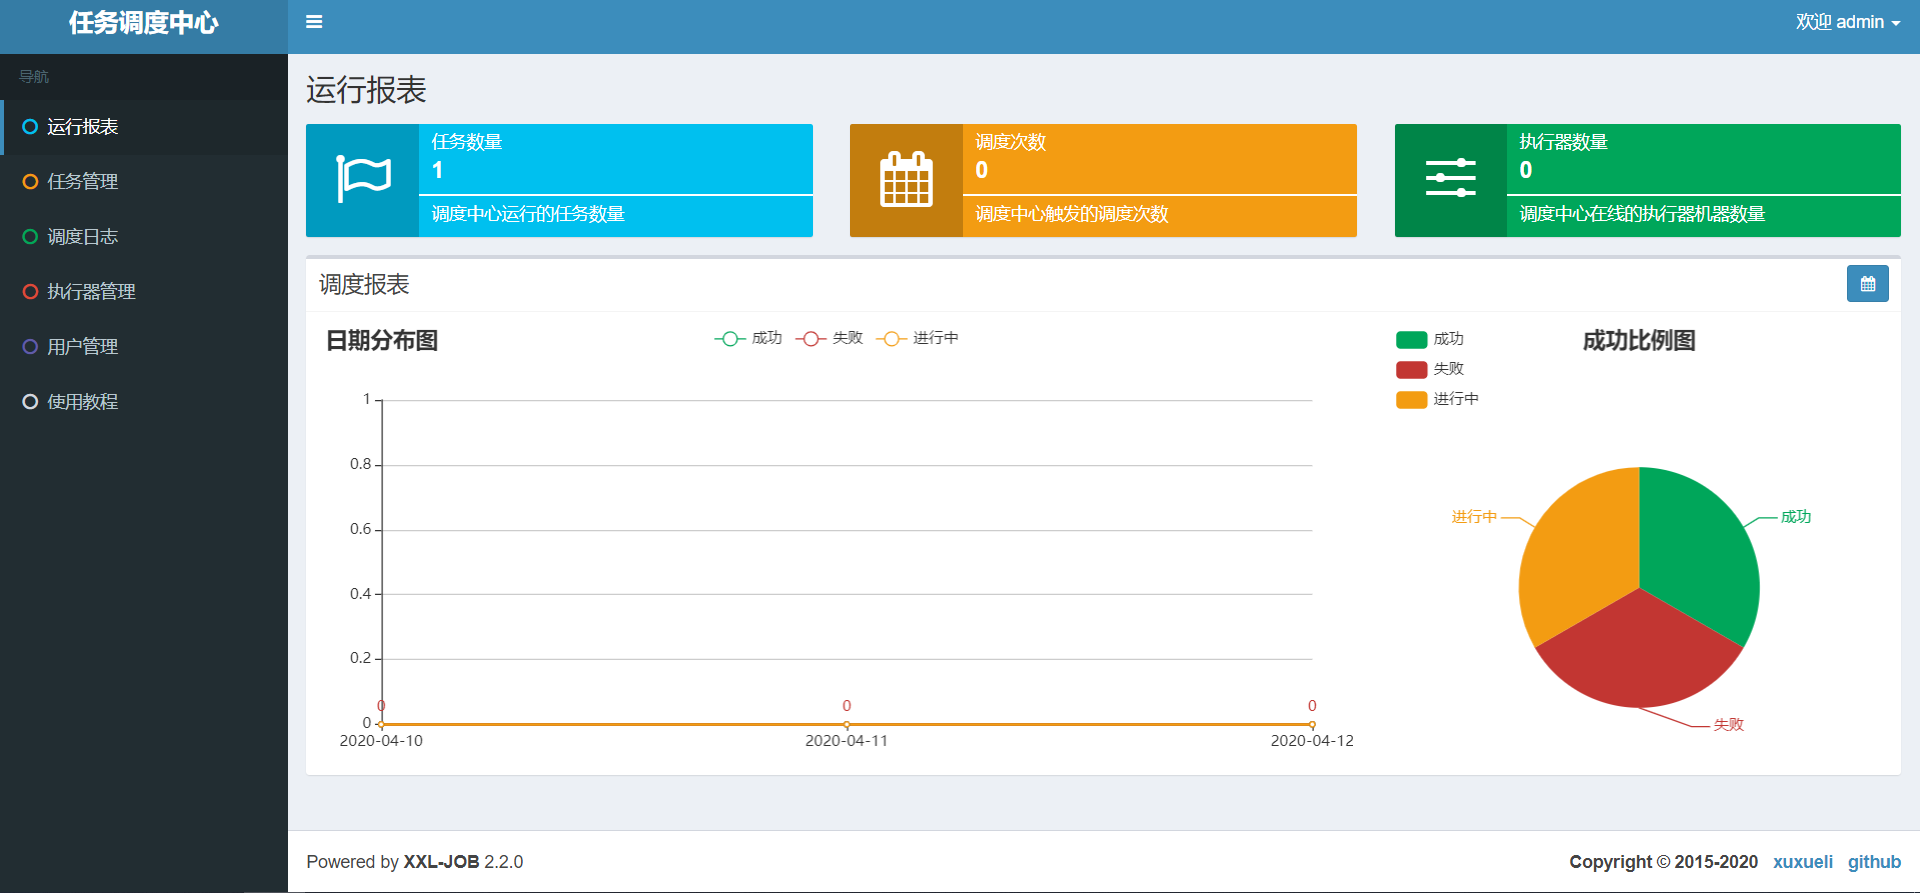Open 任务管理 in the sidebar
Screen dimensions: 1920x893
[144, 182]
